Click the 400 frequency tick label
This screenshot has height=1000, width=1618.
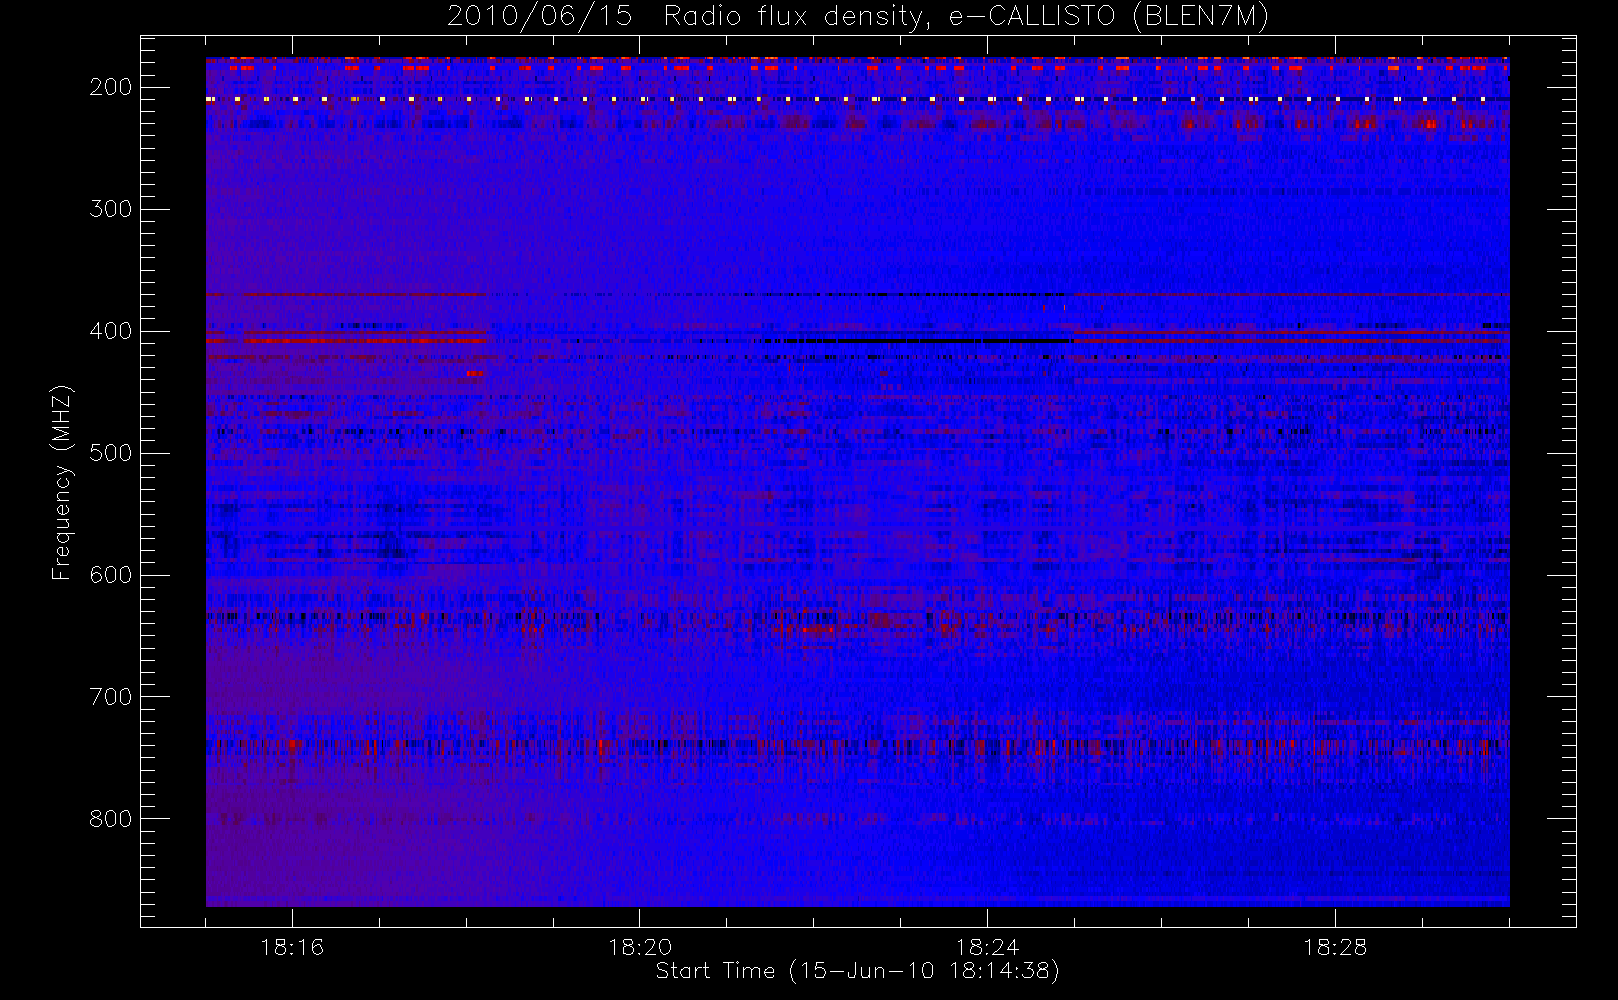(111, 331)
